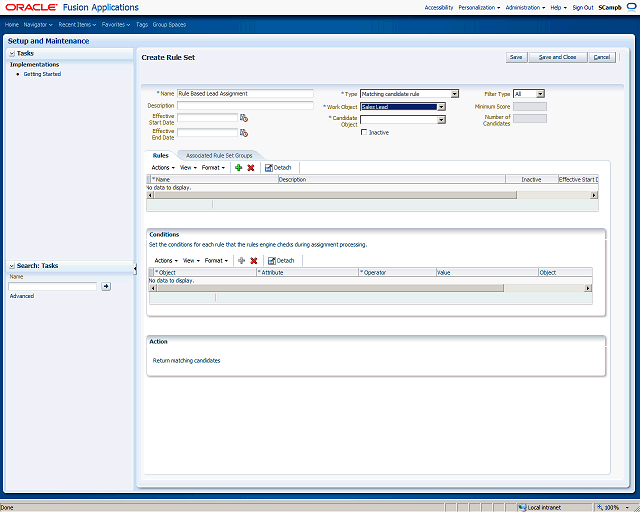This screenshot has height=512, width=640.
Task: Click Rules table Description column header
Action: pyautogui.click(x=392, y=179)
